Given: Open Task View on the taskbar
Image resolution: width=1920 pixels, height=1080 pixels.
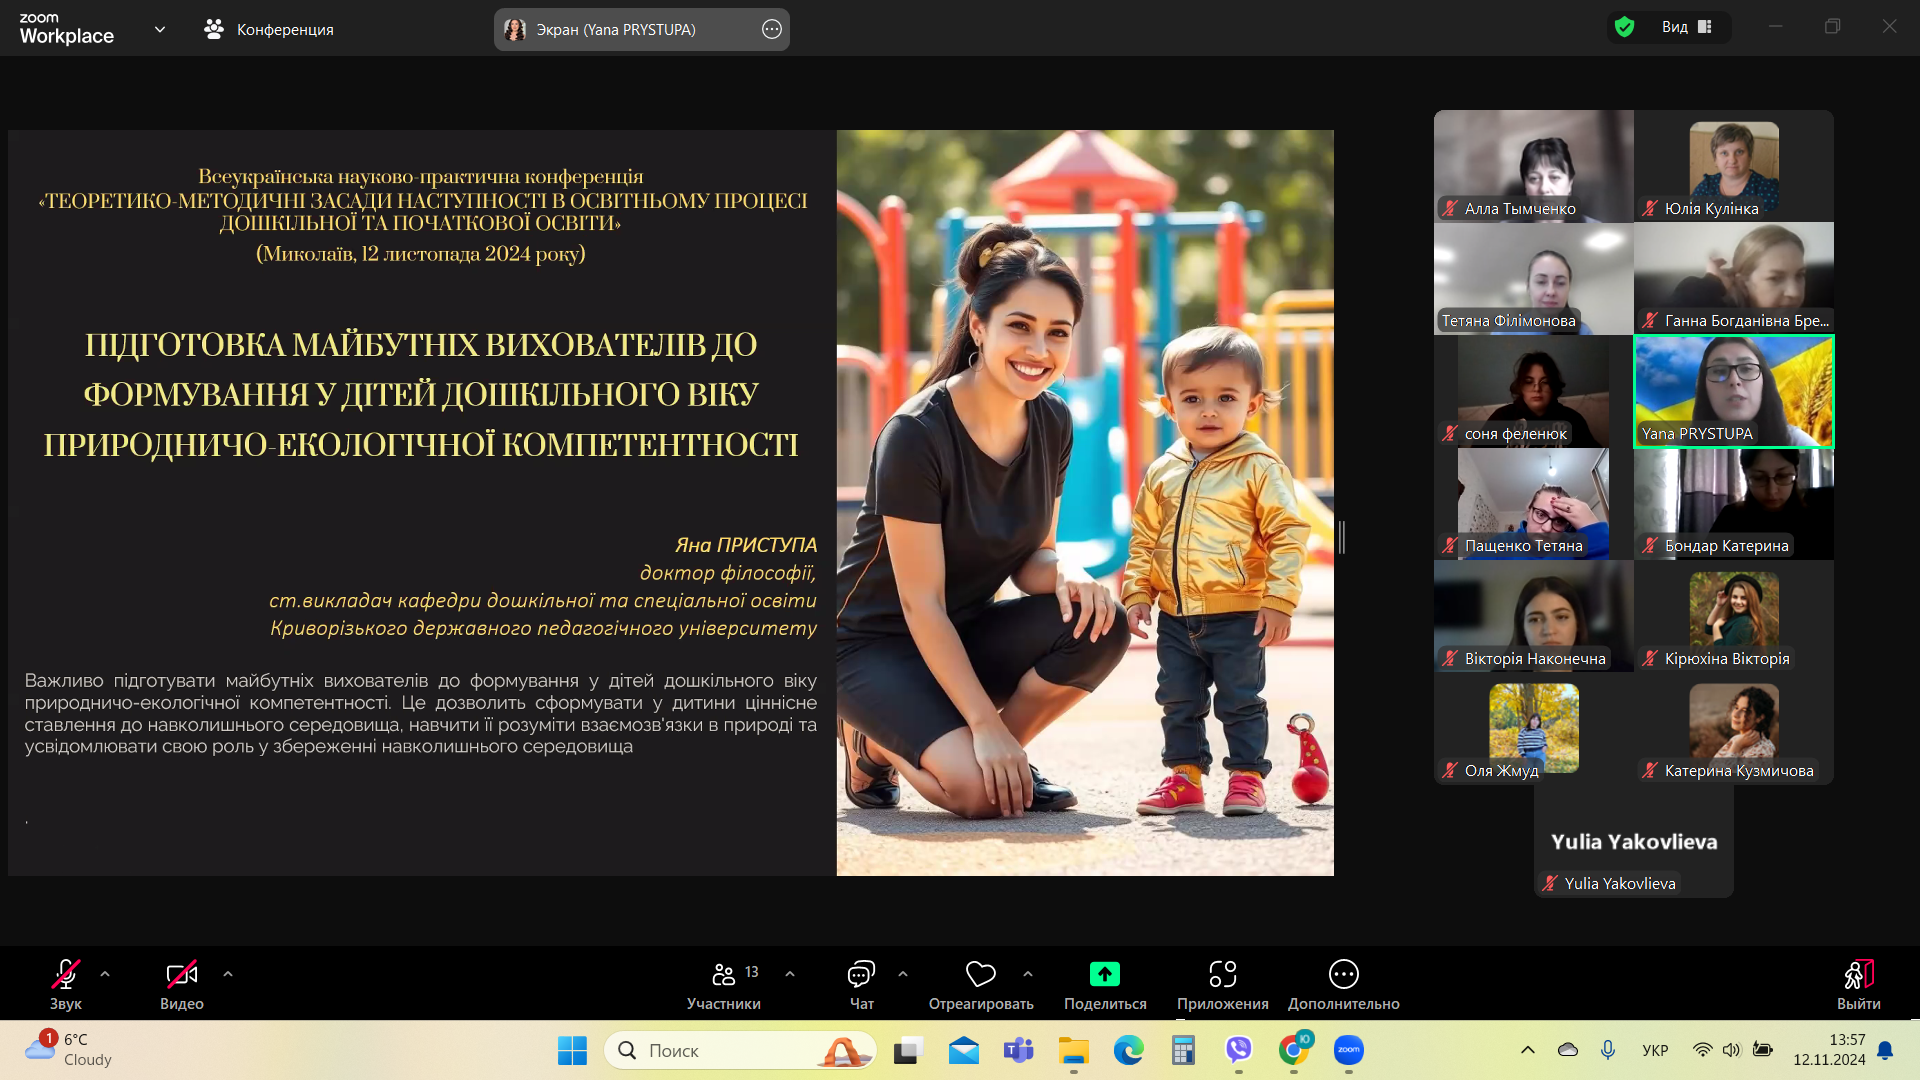Looking at the screenshot, I should pos(907,1050).
